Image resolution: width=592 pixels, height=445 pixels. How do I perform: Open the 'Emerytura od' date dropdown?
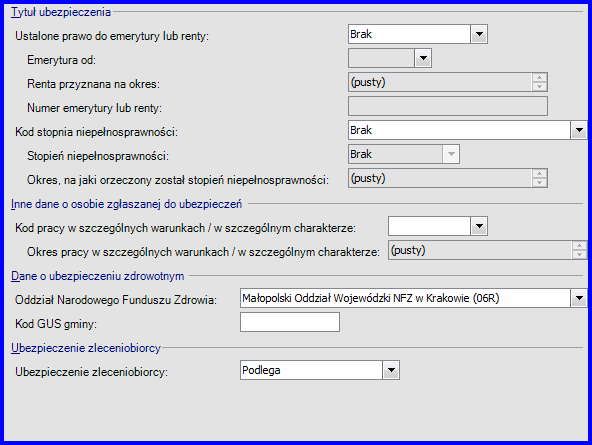click(423, 58)
